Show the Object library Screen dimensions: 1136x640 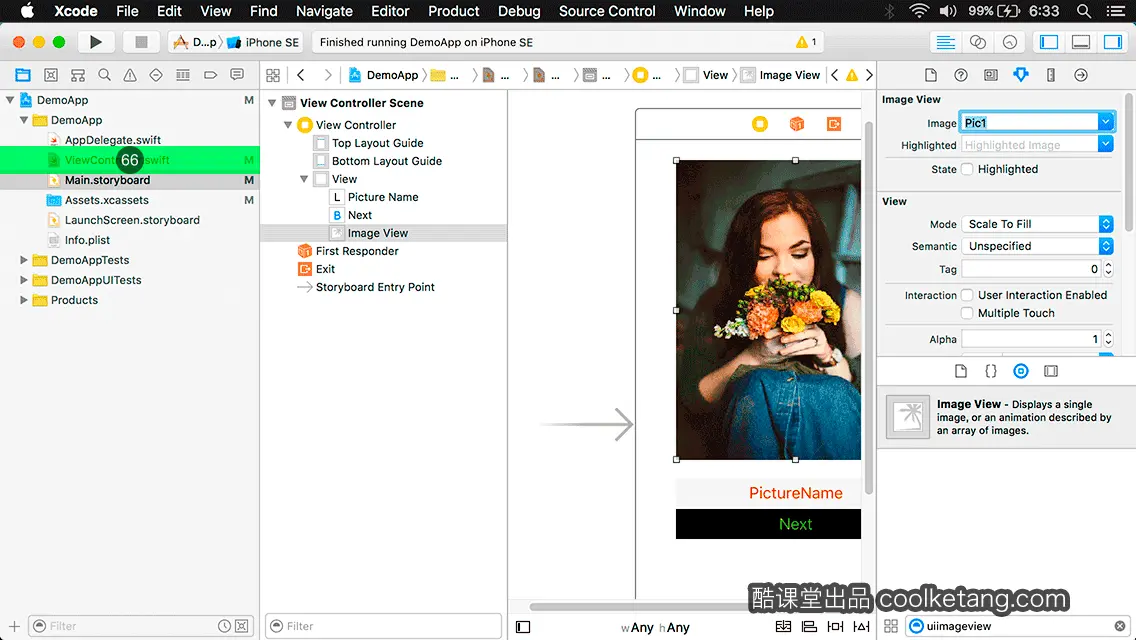click(x=1021, y=371)
